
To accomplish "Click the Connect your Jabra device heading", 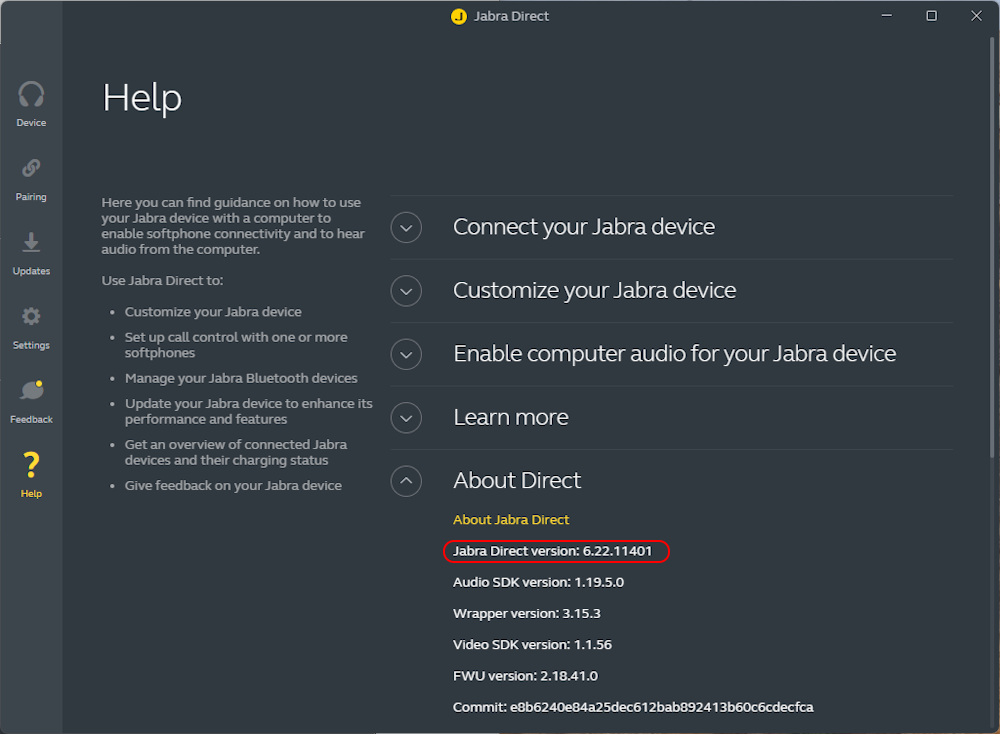I will (x=584, y=227).
